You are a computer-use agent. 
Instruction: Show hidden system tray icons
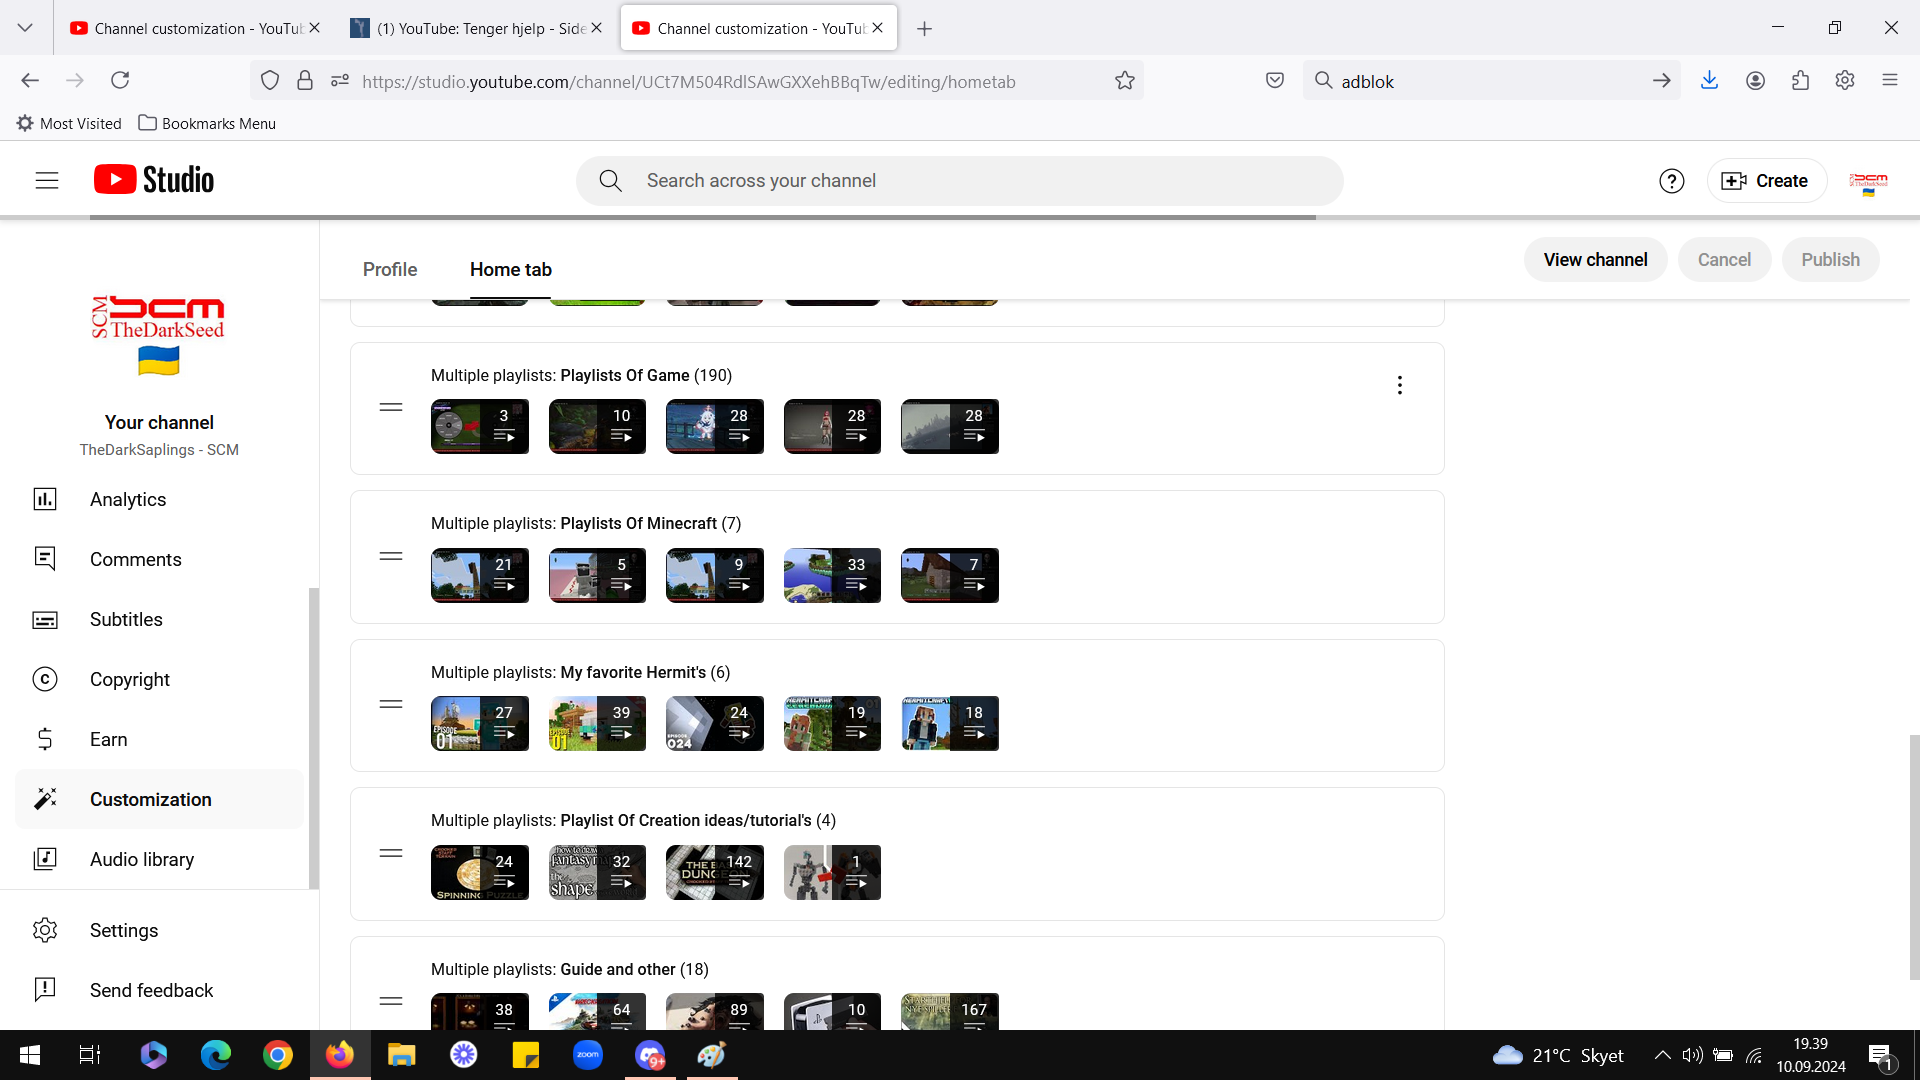tap(1662, 1055)
